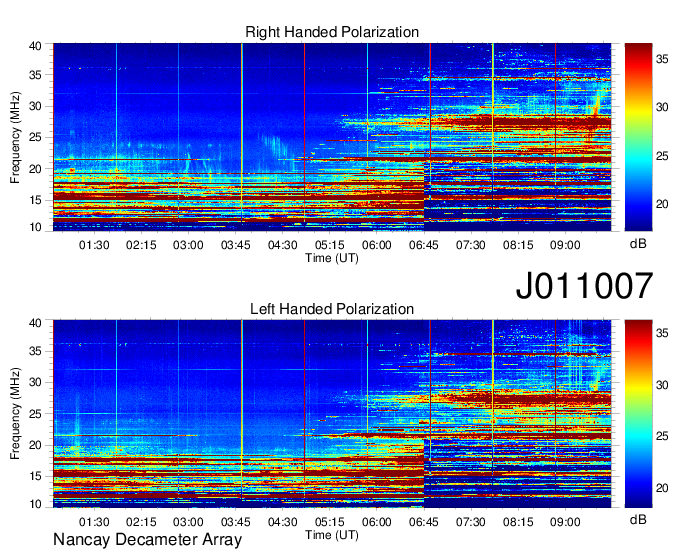Click the 05:15 tick on the right-handed plot
This screenshot has height=552, width=680.
pyautogui.click(x=330, y=245)
